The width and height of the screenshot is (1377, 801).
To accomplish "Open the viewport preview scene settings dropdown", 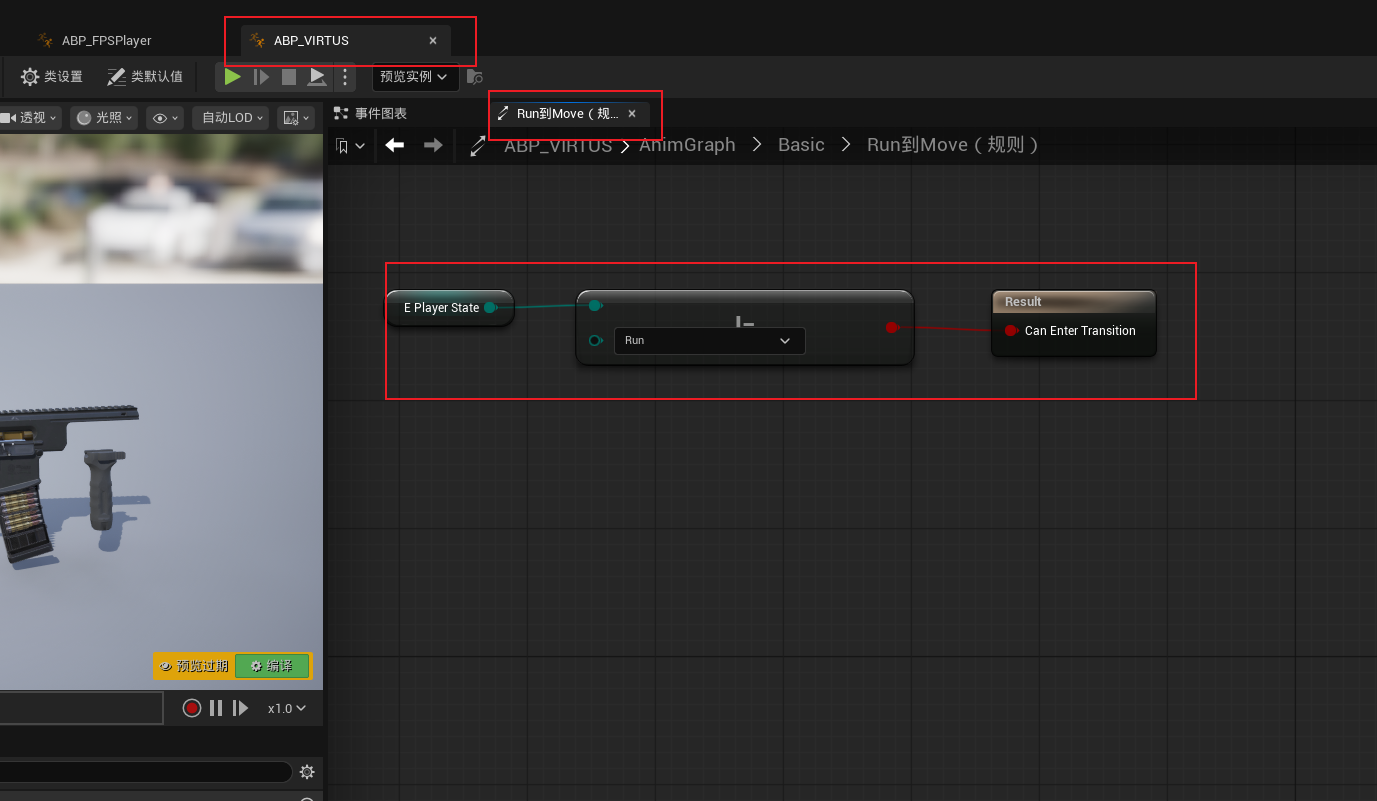I will [297, 118].
